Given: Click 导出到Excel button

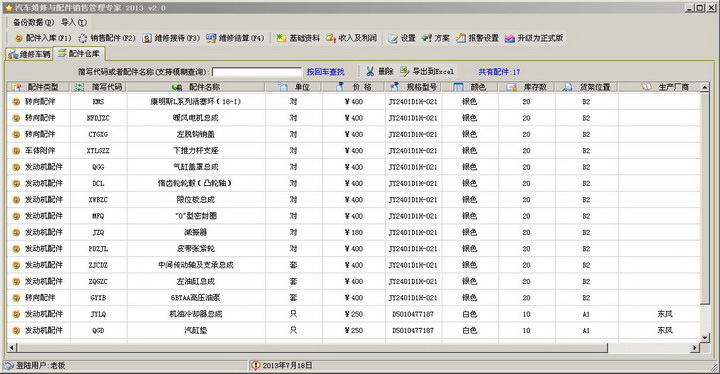Looking at the screenshot, I should tap(427, 72).
